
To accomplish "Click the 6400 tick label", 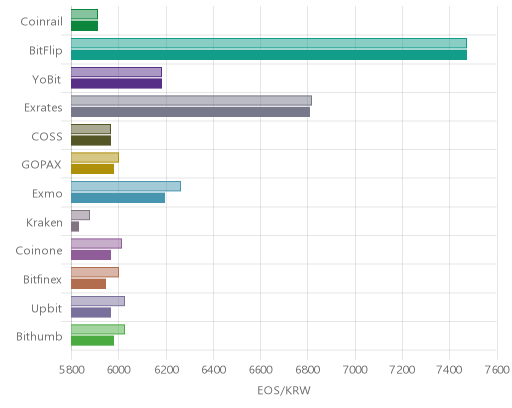I will (x=213, y=370).
